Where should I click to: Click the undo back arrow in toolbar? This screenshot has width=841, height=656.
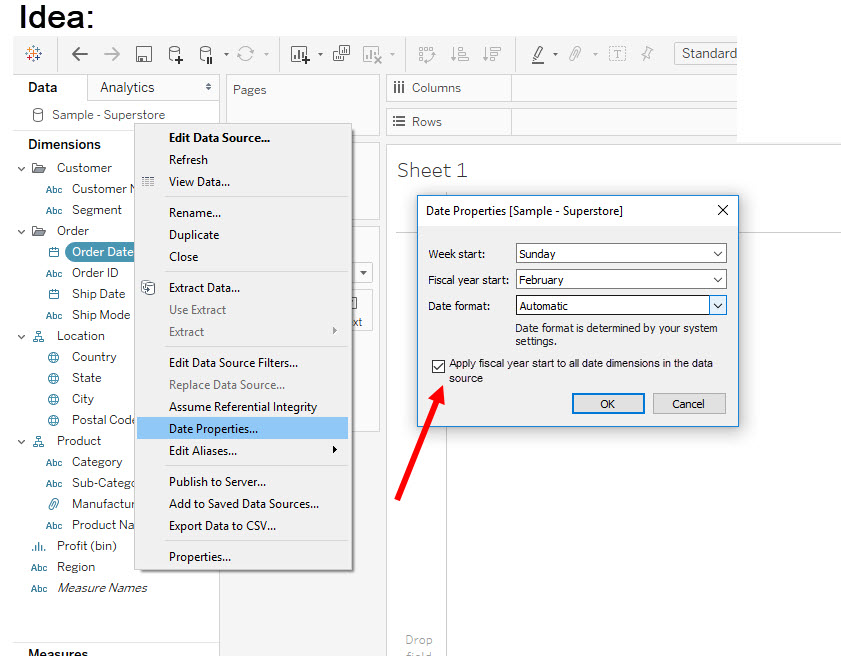[80, 54]
